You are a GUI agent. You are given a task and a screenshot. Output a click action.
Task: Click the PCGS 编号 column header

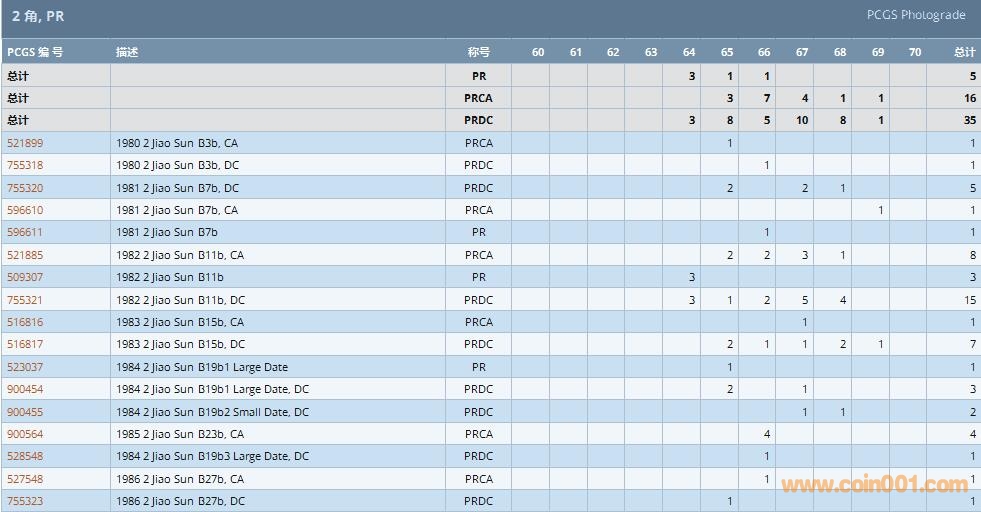[35, 52]
